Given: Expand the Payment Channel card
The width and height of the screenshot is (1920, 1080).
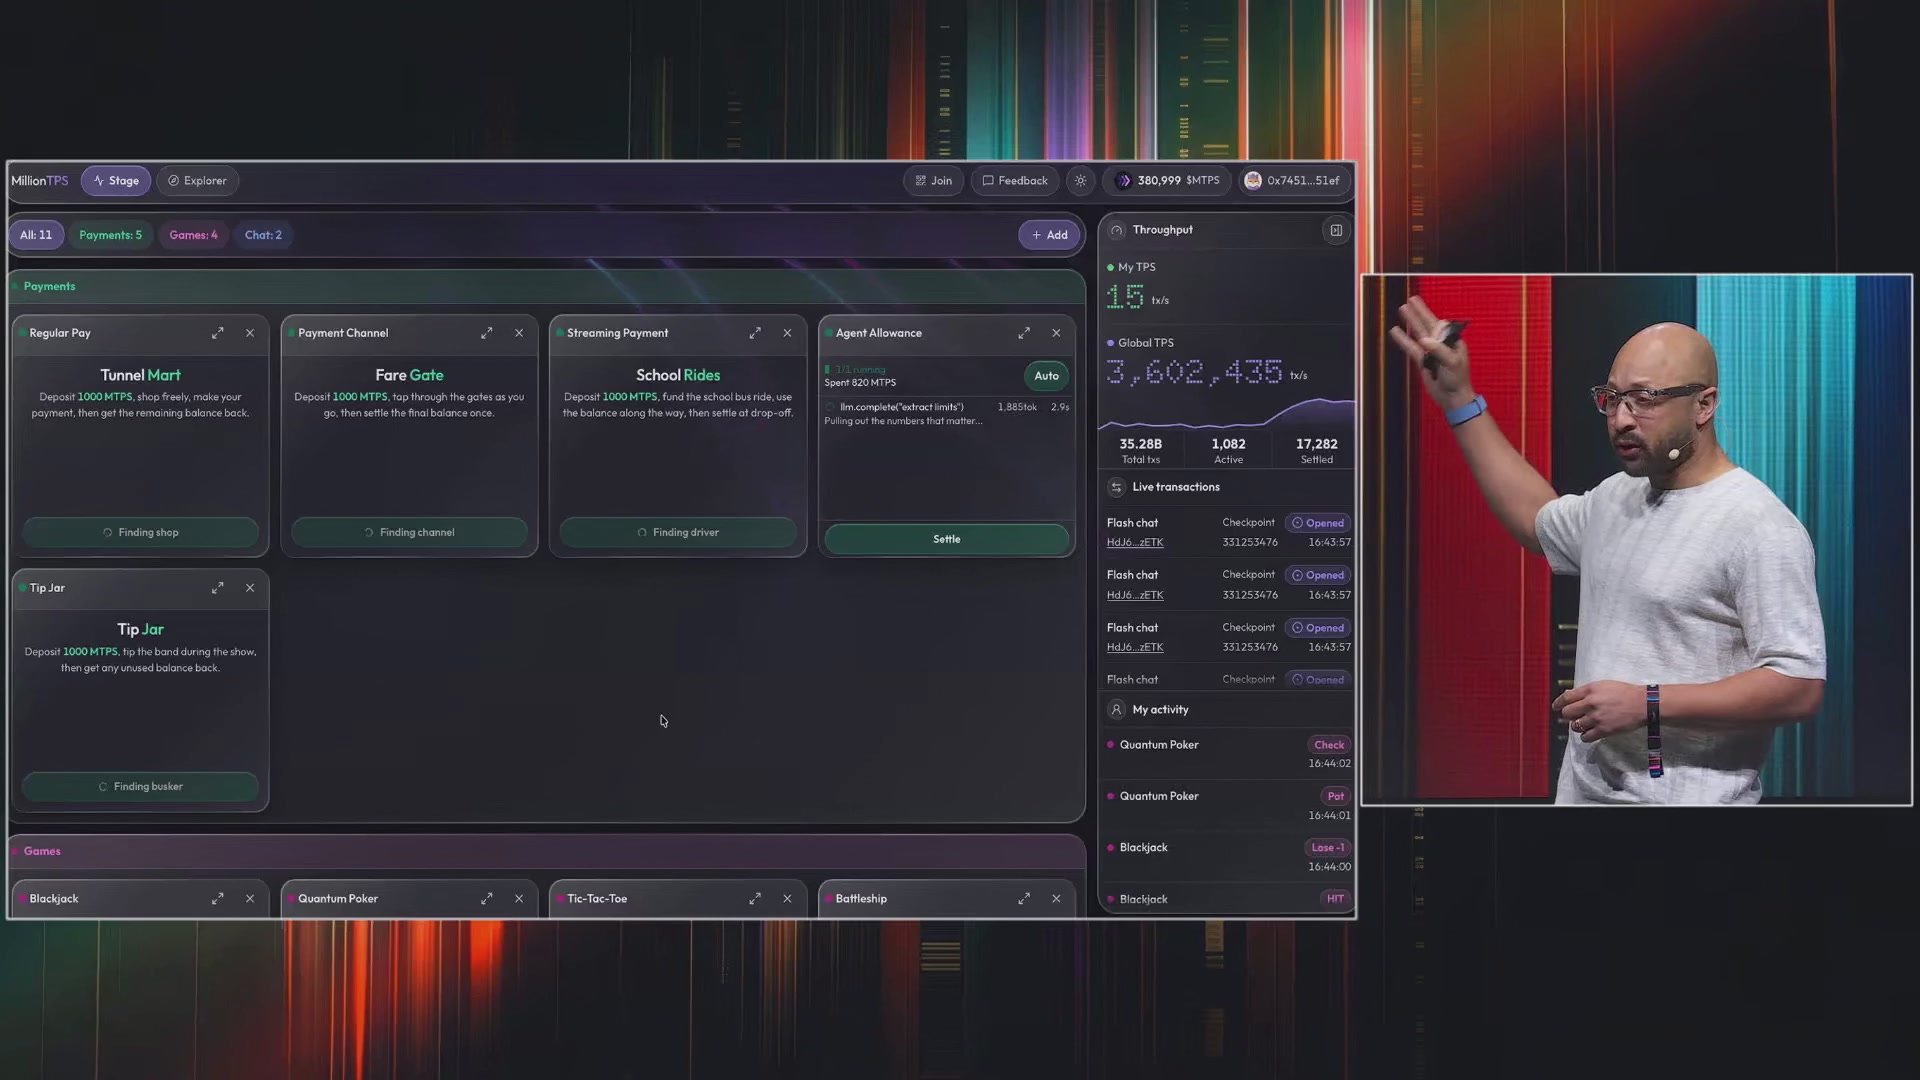Looking at the screenshot, I should point(486,333).
